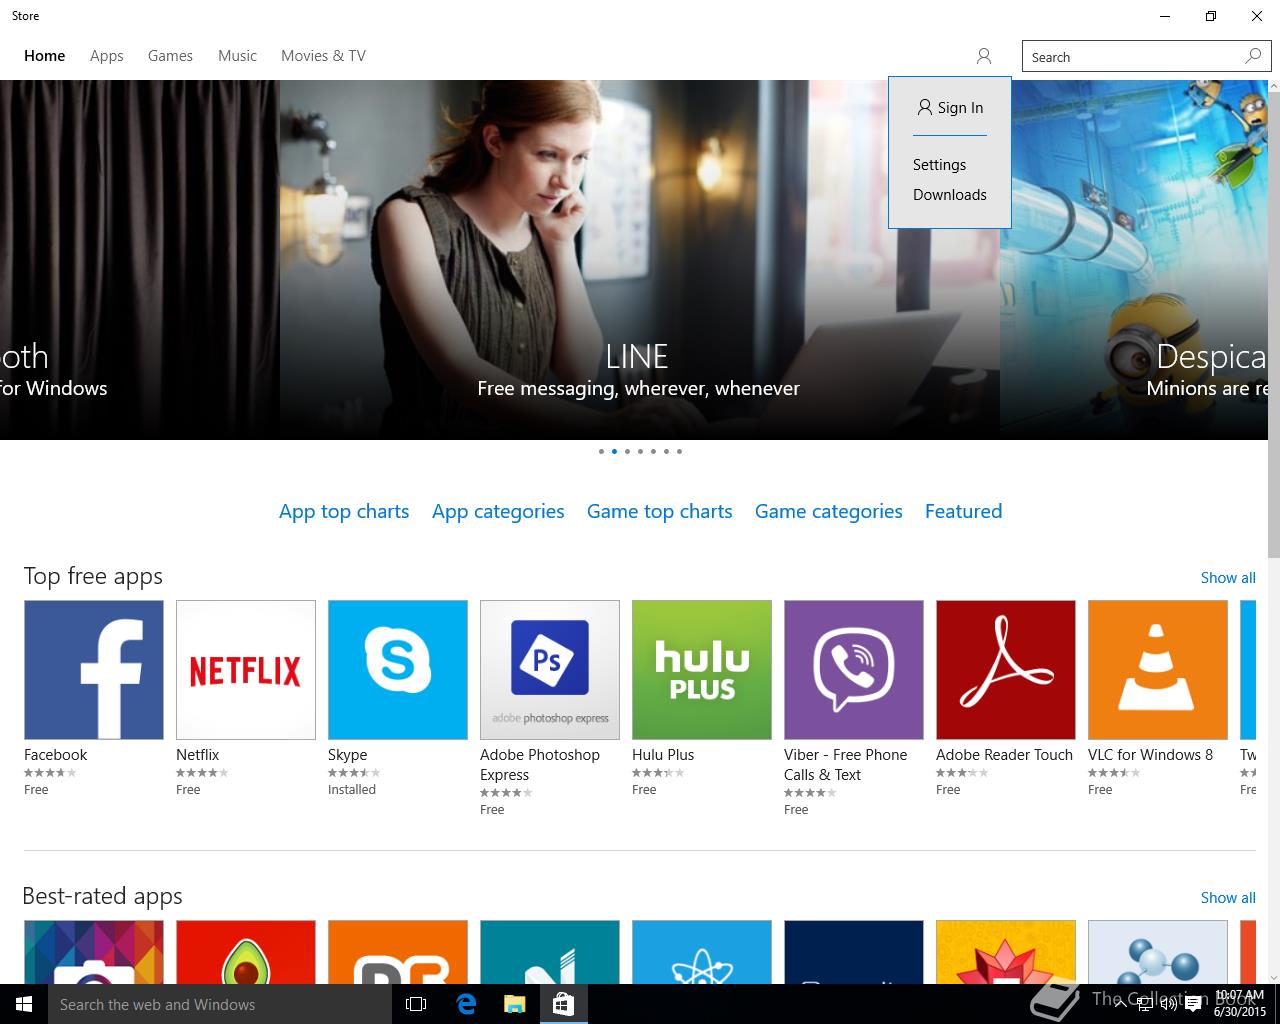1280x1024 pixels.
Task: Choose Sign In from account menu
Action: pos(950,107)
